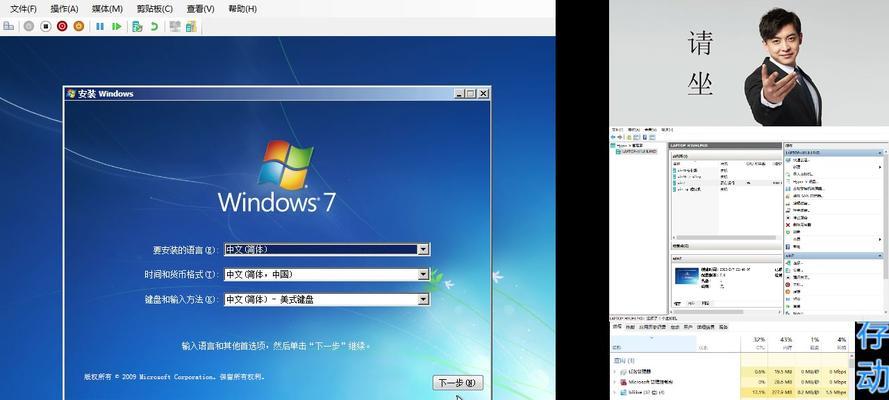Click the Checkpoint toolbar icon

[137, 26]
